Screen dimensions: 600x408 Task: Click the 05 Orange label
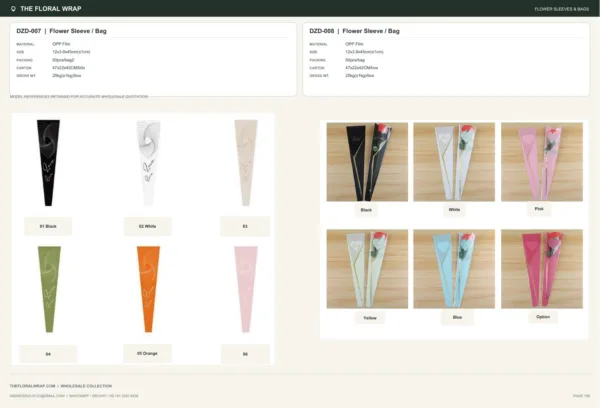[147, 353]
